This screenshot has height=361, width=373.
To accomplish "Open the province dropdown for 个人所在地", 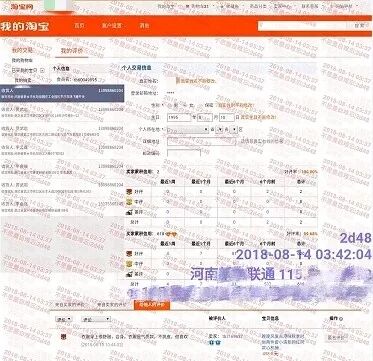I will 188,129.
